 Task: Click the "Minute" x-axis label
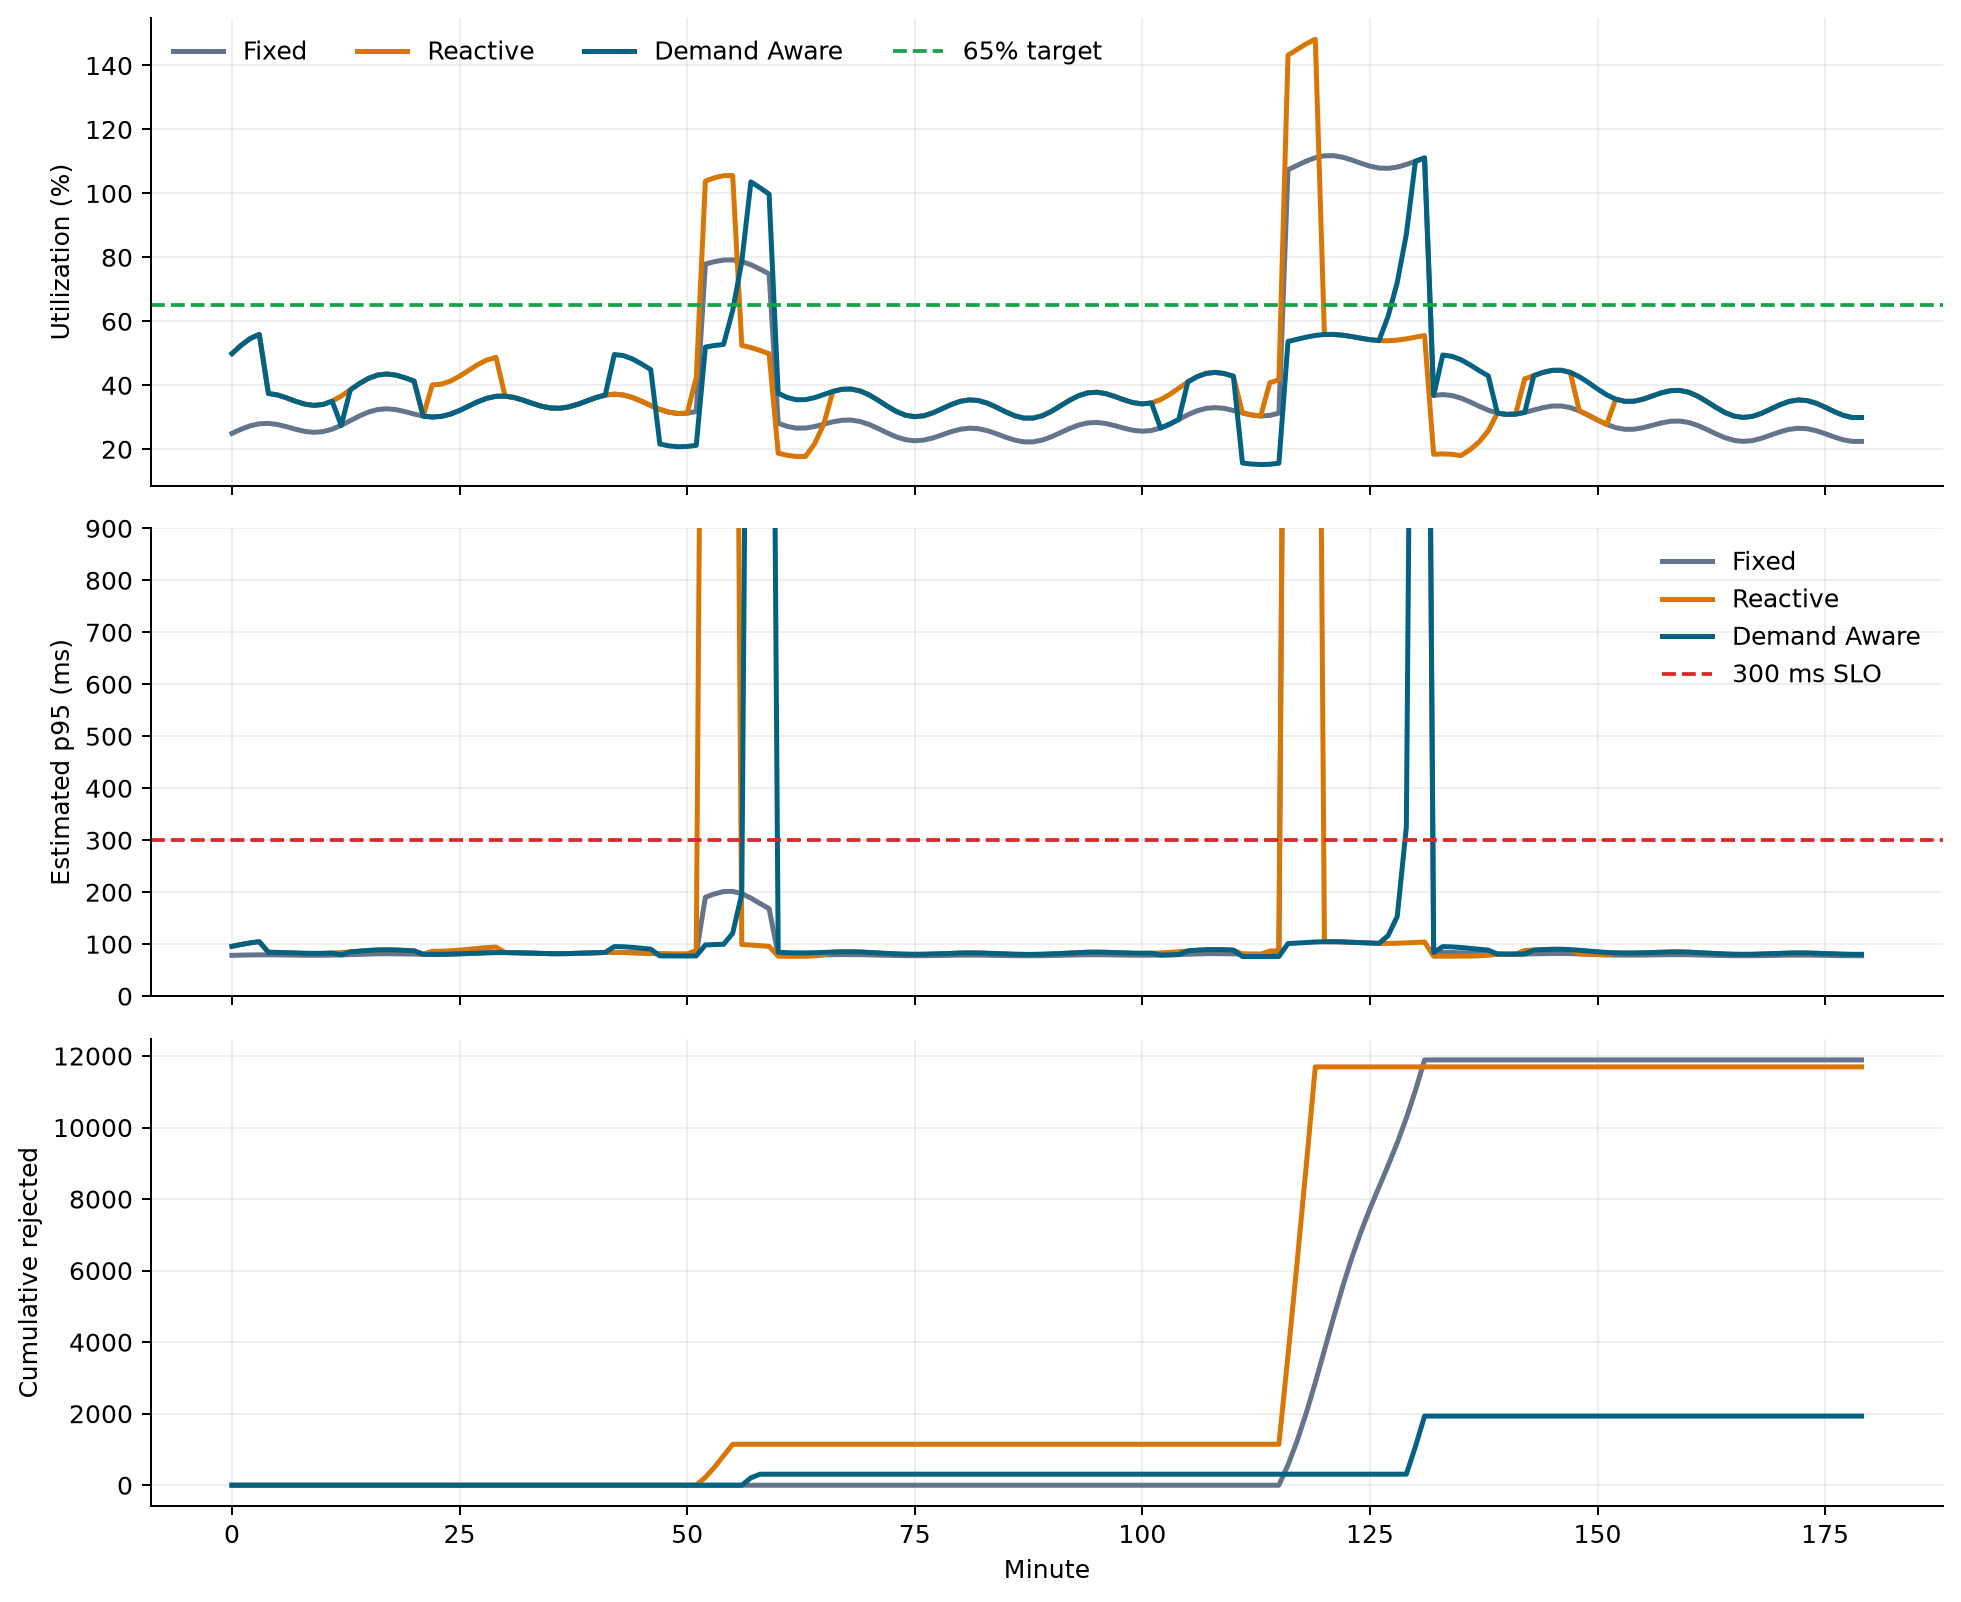pos(1046,1569)
